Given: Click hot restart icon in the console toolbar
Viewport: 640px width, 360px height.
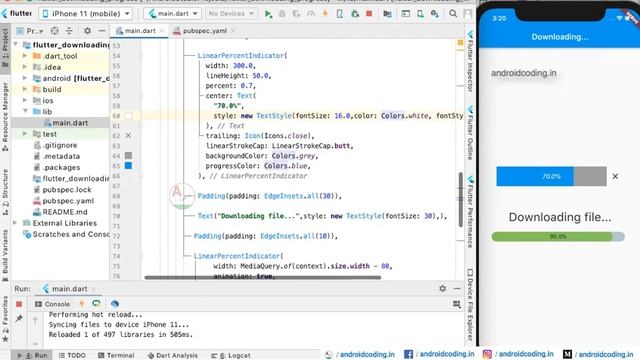Looking at the screenshot, I should click(96, 304).
